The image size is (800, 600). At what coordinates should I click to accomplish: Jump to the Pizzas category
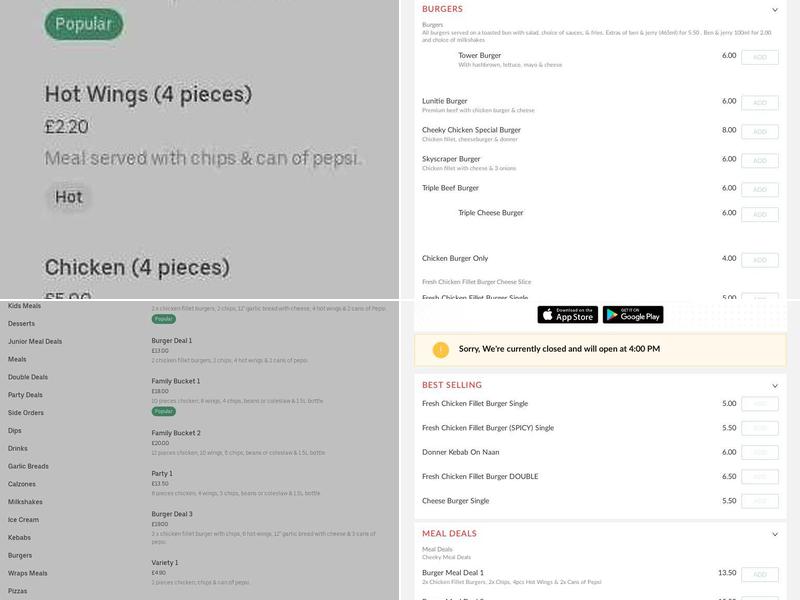click(x=18, y=591)
